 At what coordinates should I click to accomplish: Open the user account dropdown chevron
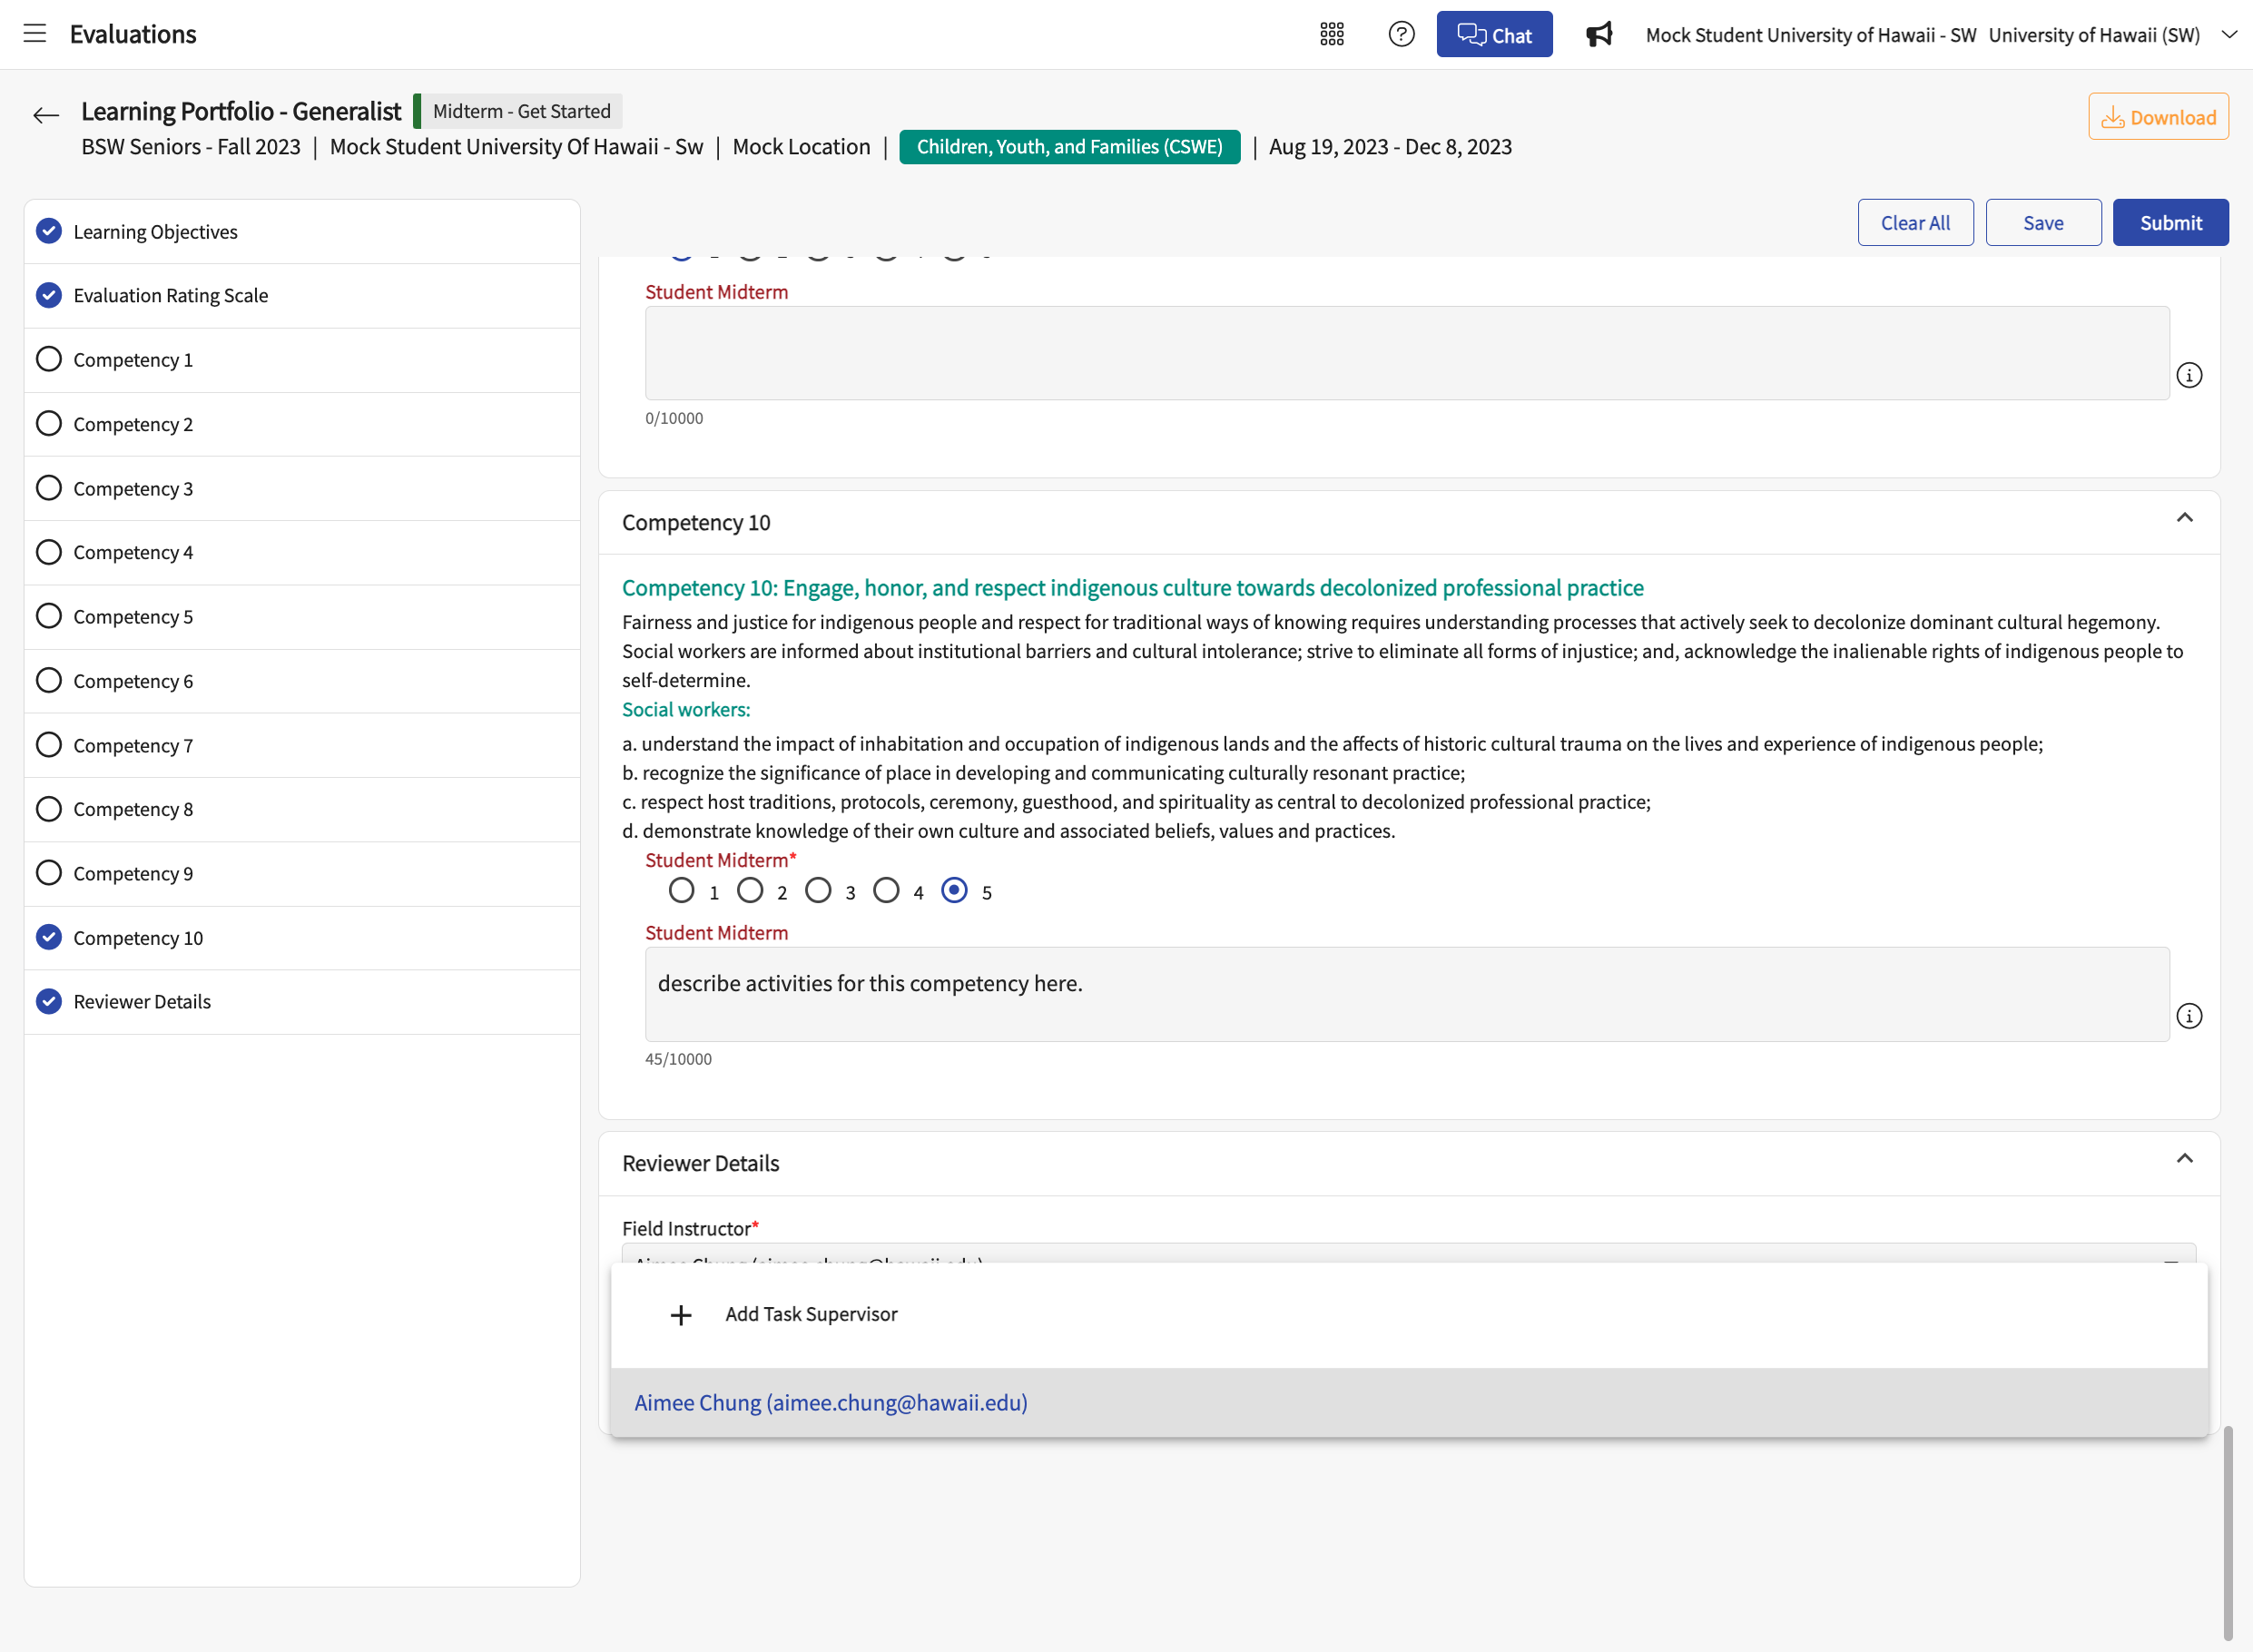pyautogui.click(x=2229, y=34)
